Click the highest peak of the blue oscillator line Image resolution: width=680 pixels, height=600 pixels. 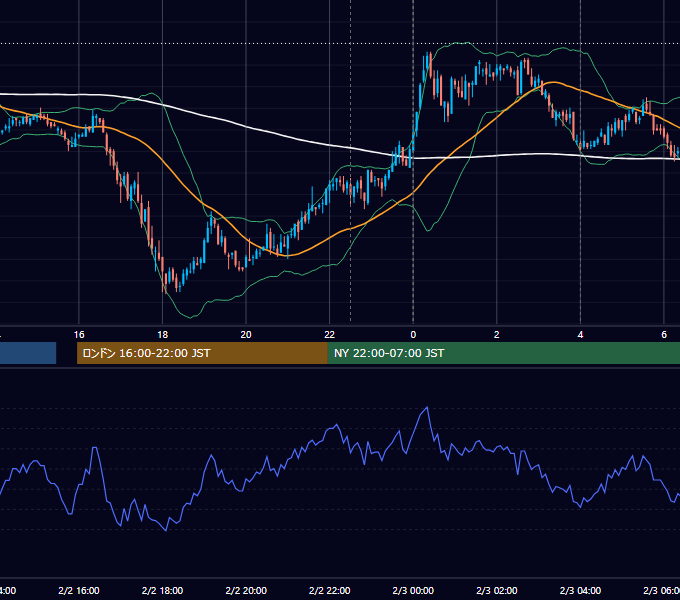427,408
